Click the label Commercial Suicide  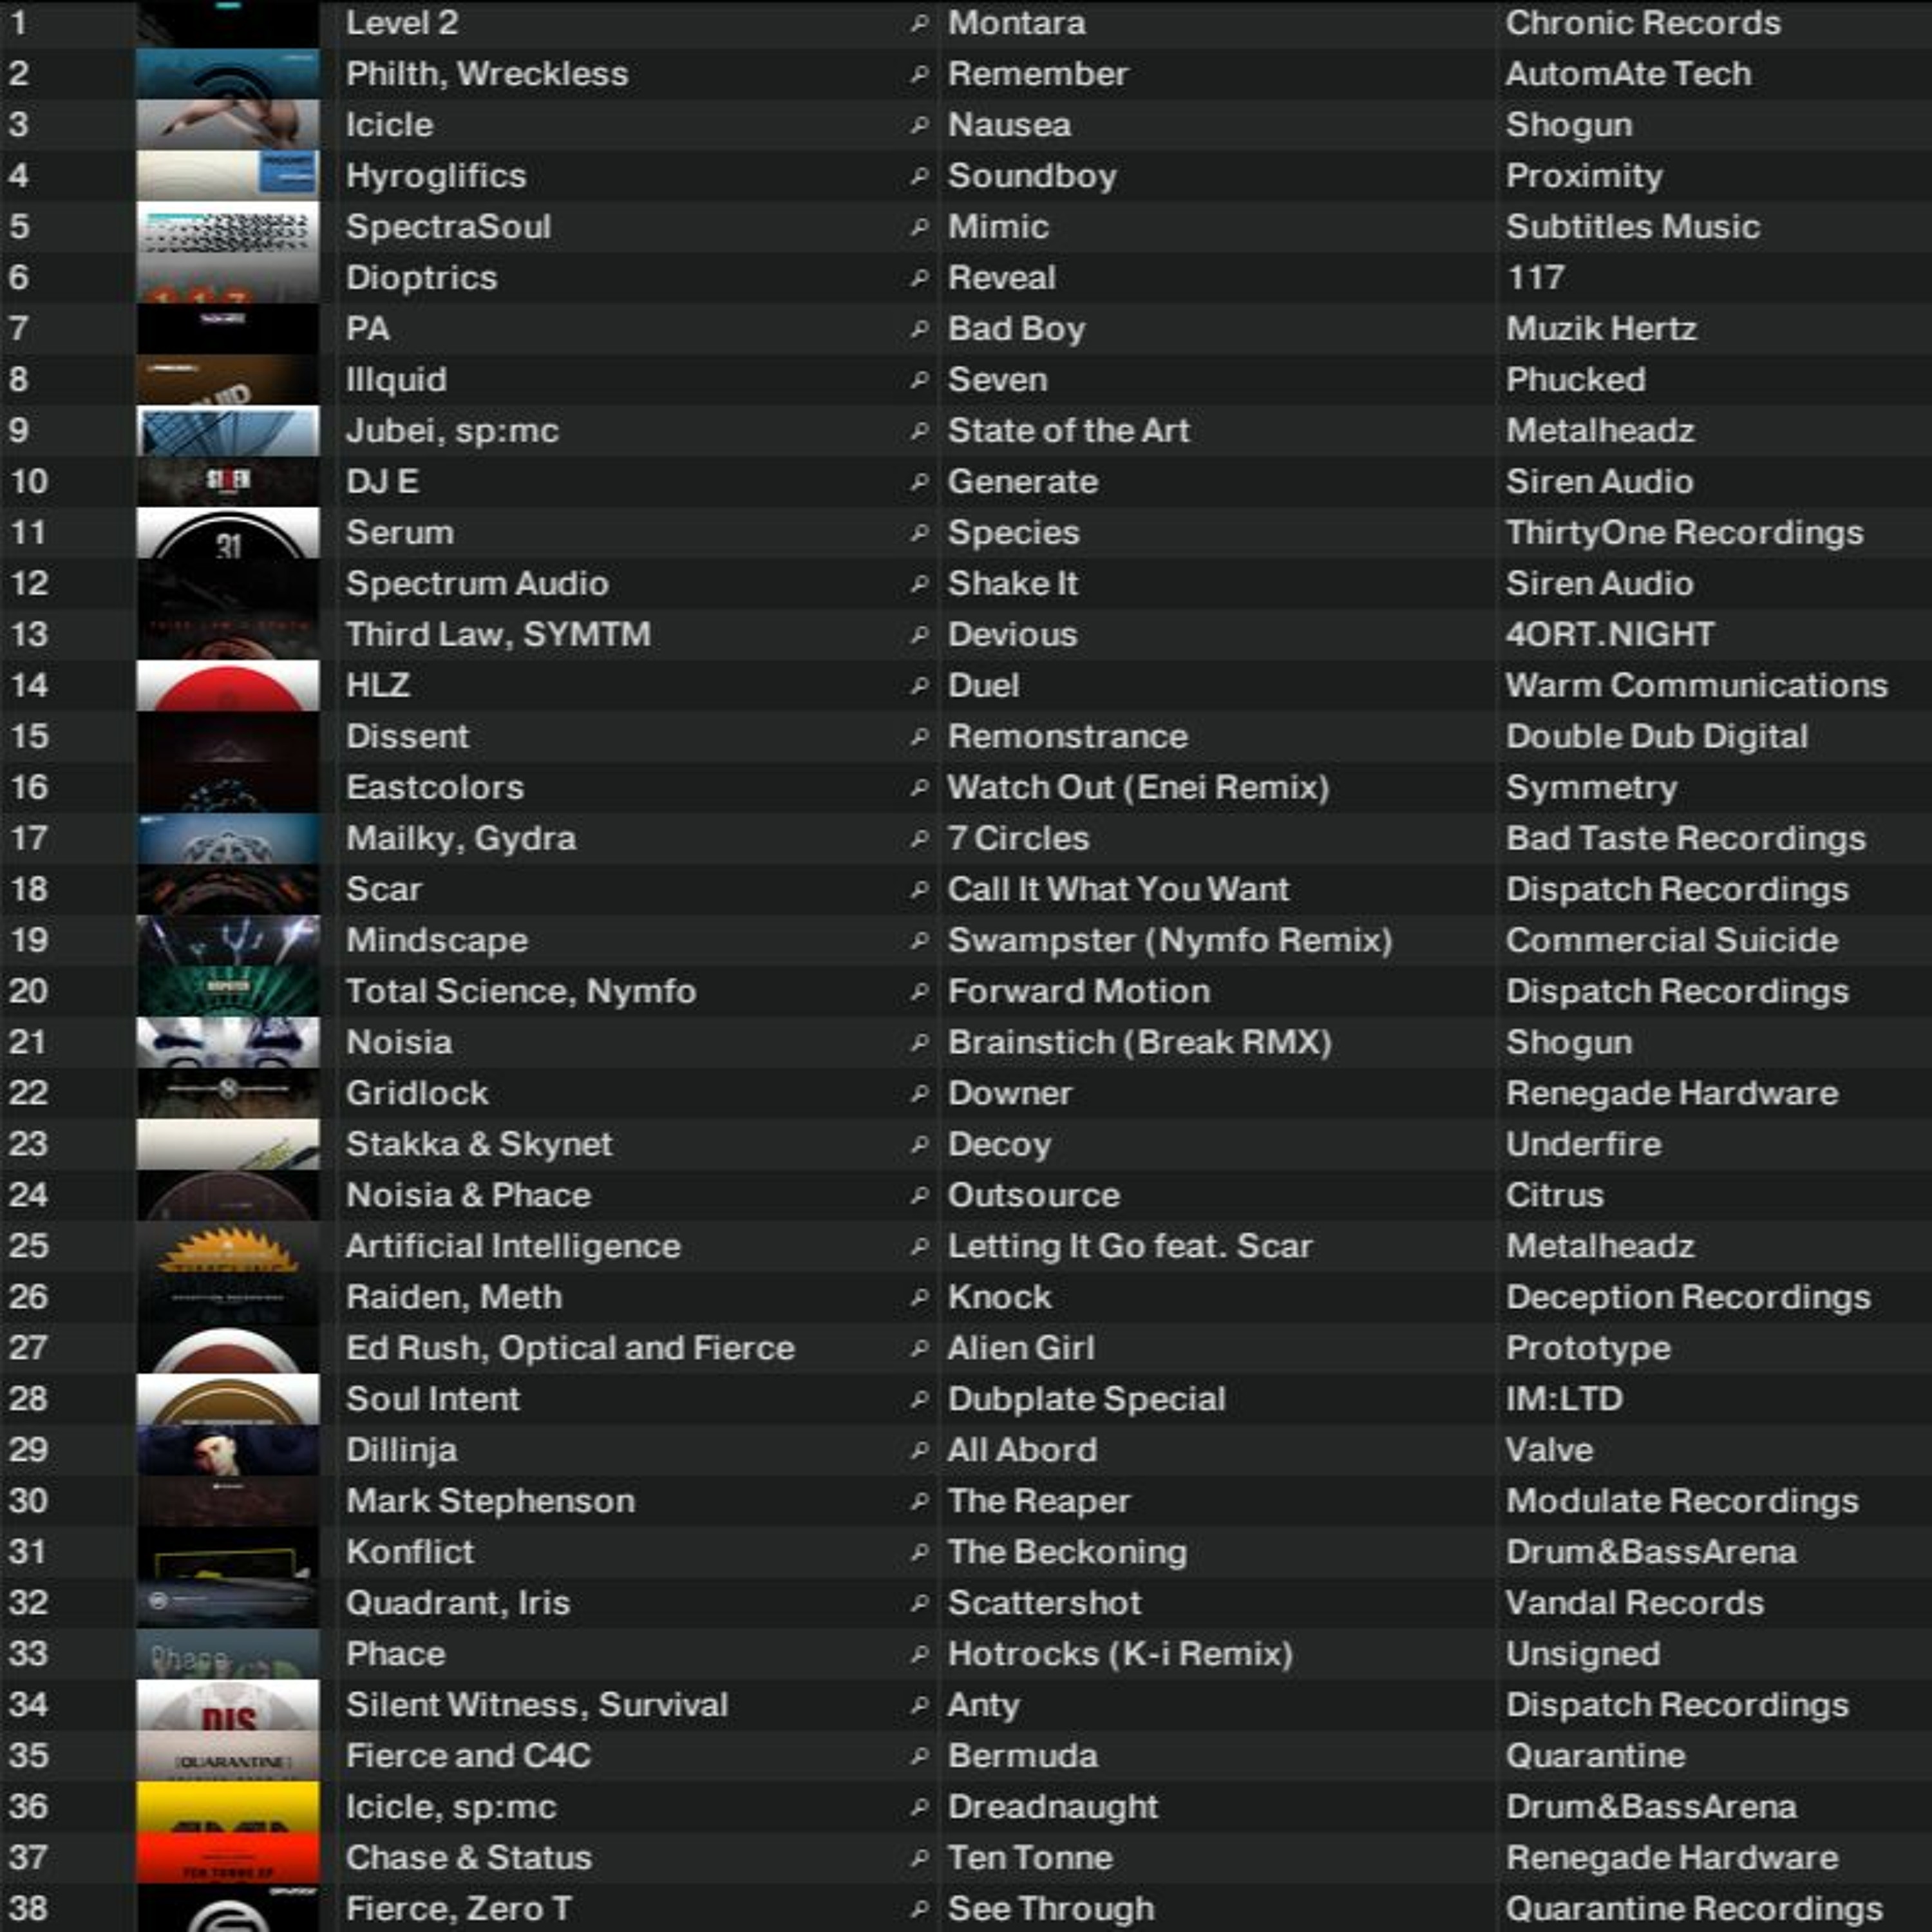click(x=1671, y=941)
